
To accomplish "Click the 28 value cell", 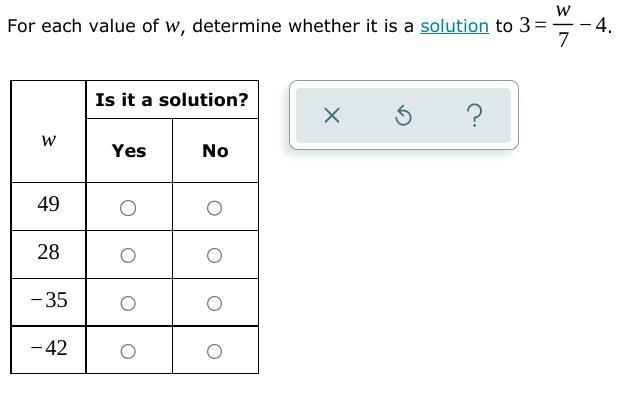I will 48,253.
